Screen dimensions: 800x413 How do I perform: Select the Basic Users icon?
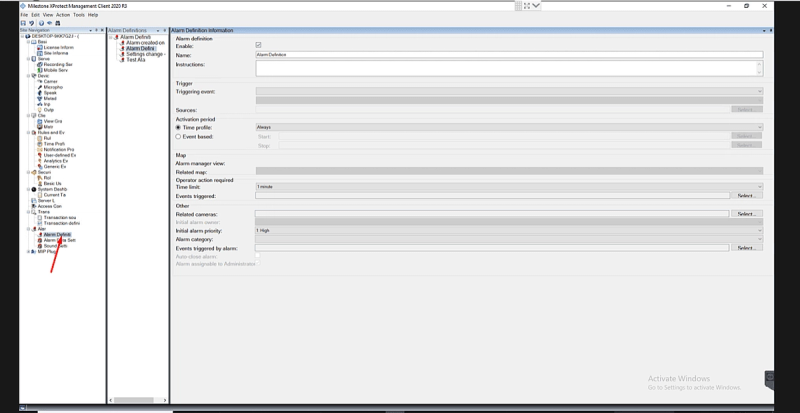tap(40, 184)
